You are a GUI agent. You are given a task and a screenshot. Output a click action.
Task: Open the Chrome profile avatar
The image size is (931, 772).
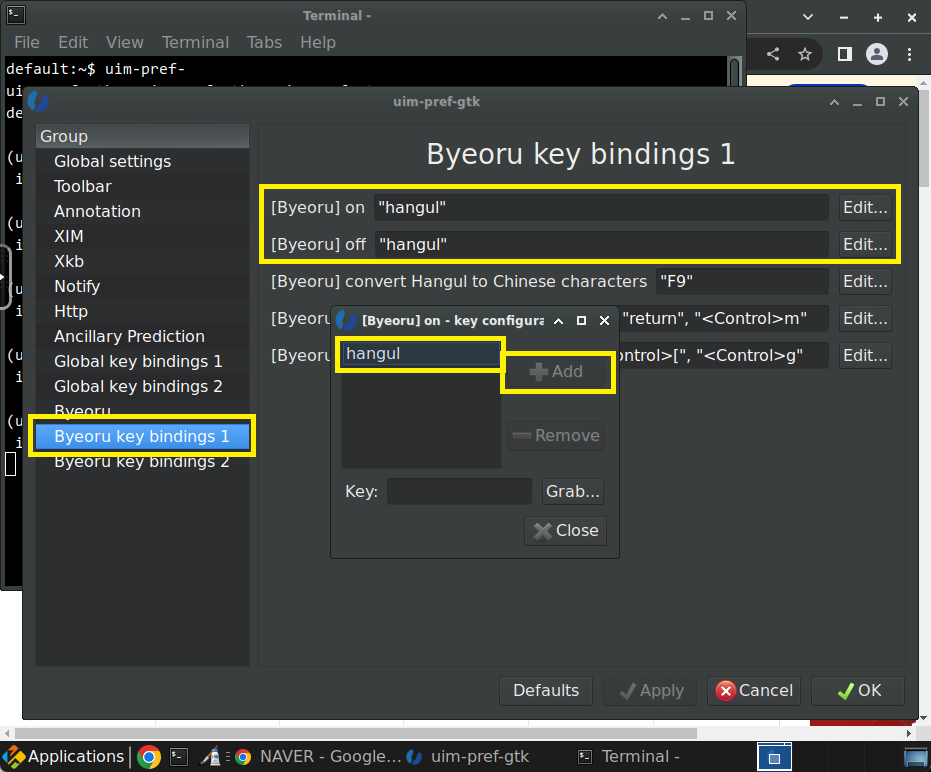(877, 55)
